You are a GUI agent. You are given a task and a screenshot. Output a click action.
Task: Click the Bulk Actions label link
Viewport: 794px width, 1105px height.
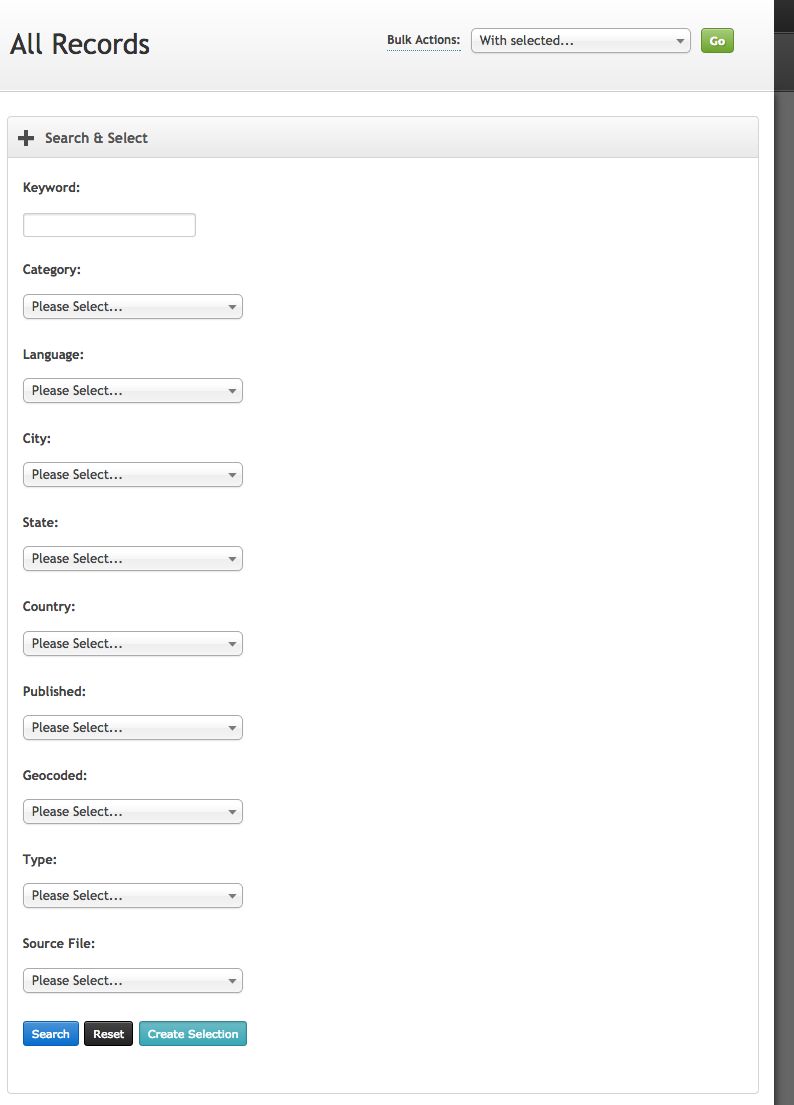[423, 40]
